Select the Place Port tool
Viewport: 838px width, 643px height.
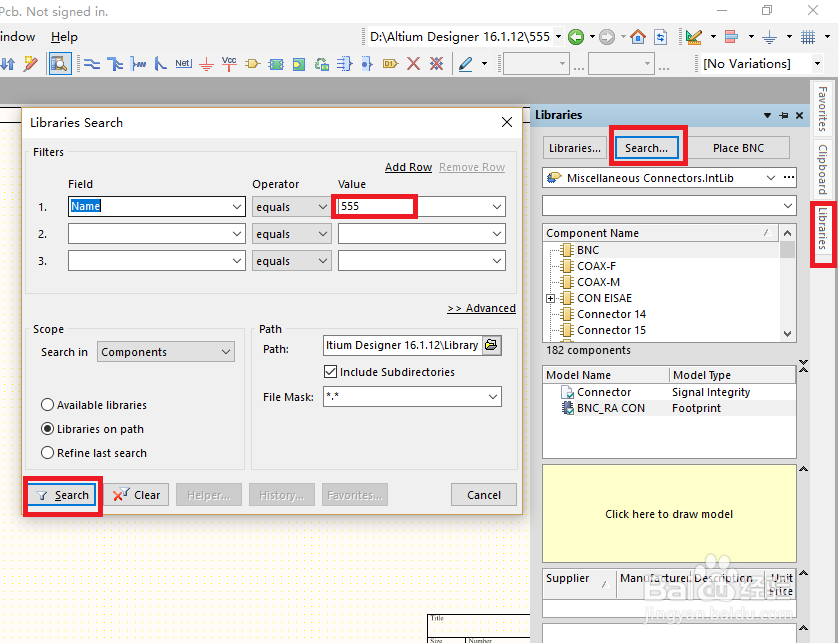[390, 65]
